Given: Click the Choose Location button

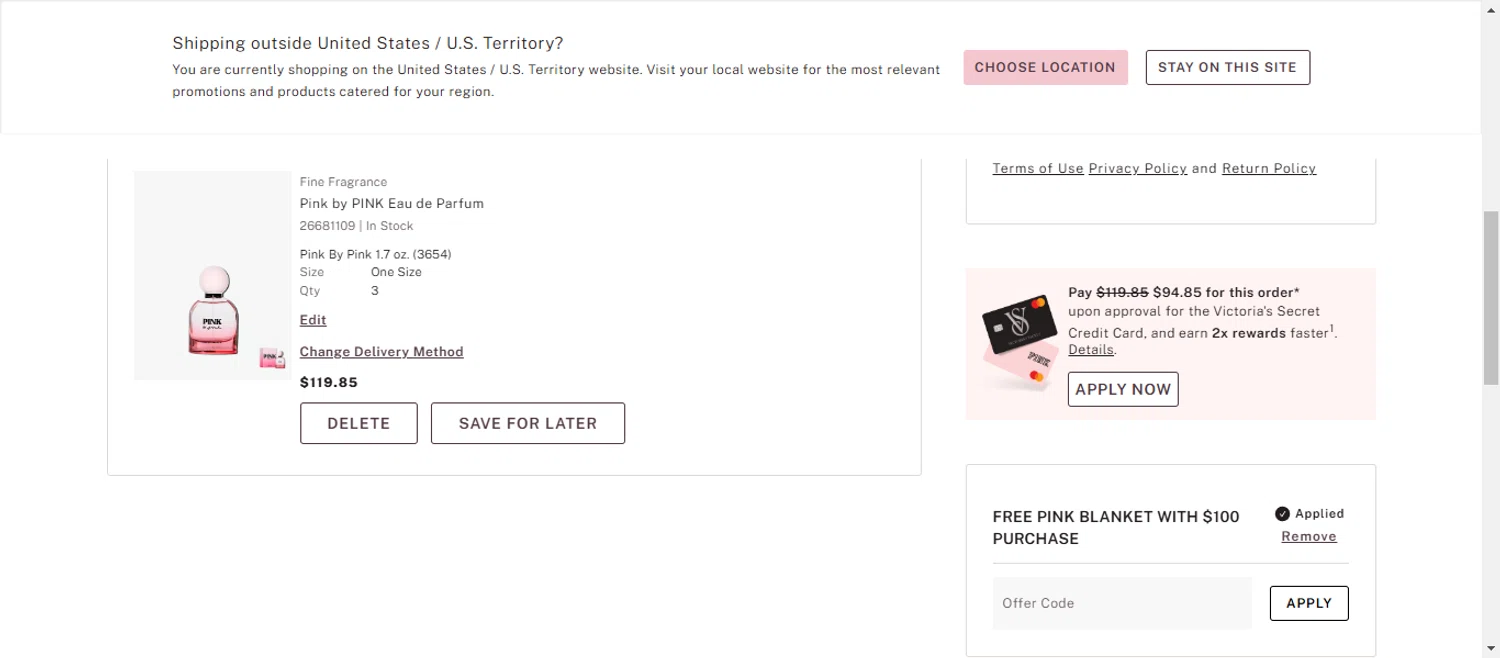Looking at the screenshot, I should click(x=1045, y=67).
